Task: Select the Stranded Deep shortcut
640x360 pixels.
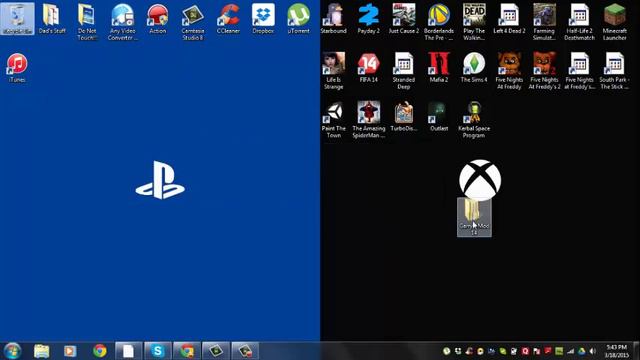Action: click(404, 71)
